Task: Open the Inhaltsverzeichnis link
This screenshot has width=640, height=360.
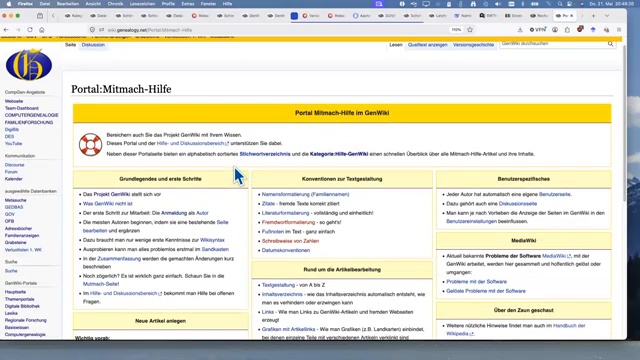Action: pyautogui.click(x=282, y=294)
